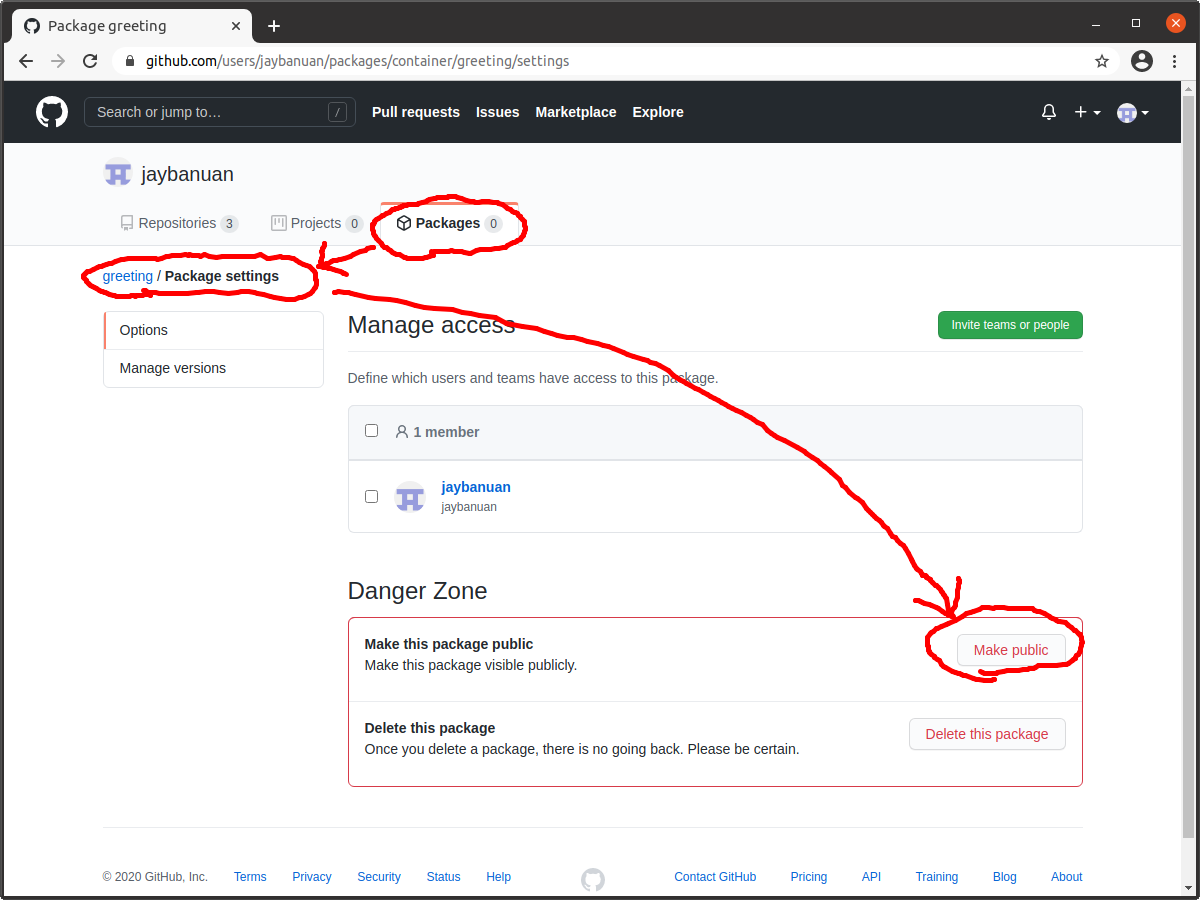Open the API footer link
1200x900 pixels.
click(x=872, y=877)
